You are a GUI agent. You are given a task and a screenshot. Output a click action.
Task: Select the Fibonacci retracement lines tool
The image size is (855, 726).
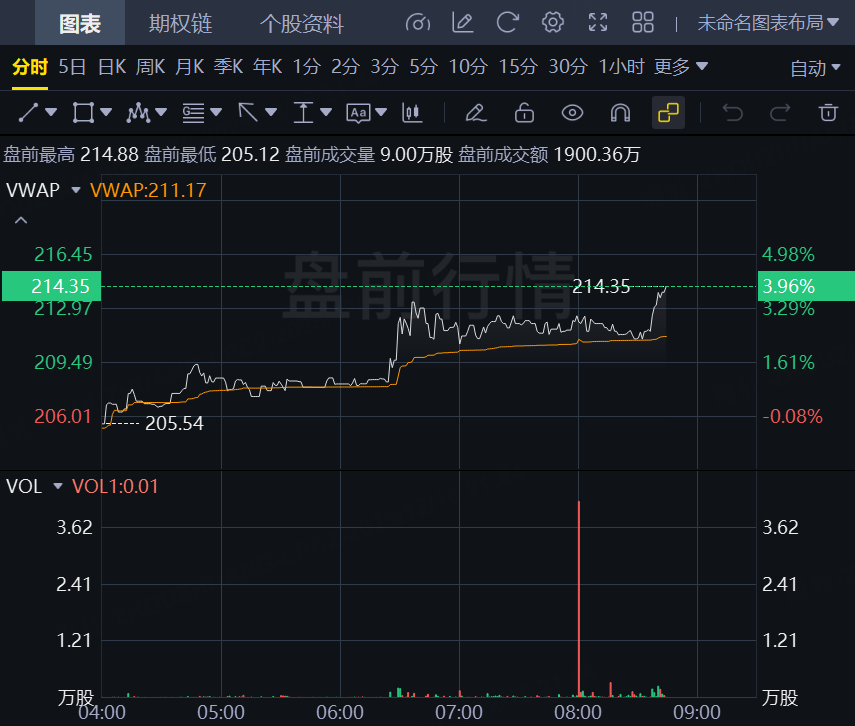pos(193,113)
